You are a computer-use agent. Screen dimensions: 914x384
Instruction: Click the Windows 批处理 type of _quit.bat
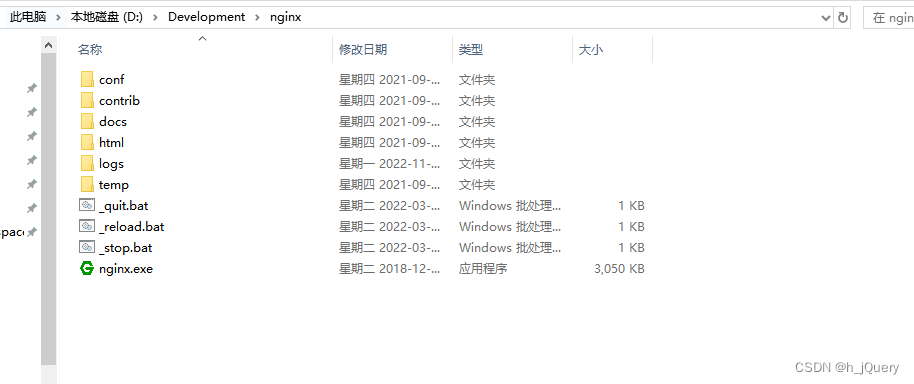tap(510, 206)
